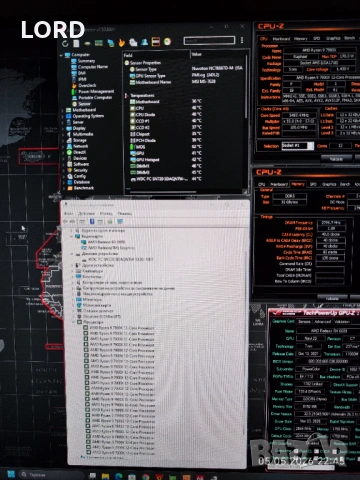
Task: Click the horizontal scrollbar under the AIDA64 sensor list
Action: pyautogui.click(x=162, y=192)
